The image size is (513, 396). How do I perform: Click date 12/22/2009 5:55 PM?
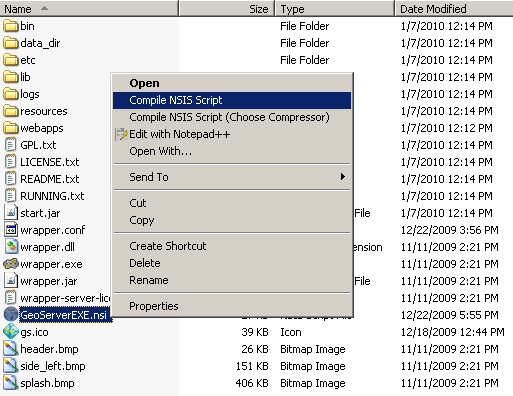pyautogui.click(x=450, y=315)
